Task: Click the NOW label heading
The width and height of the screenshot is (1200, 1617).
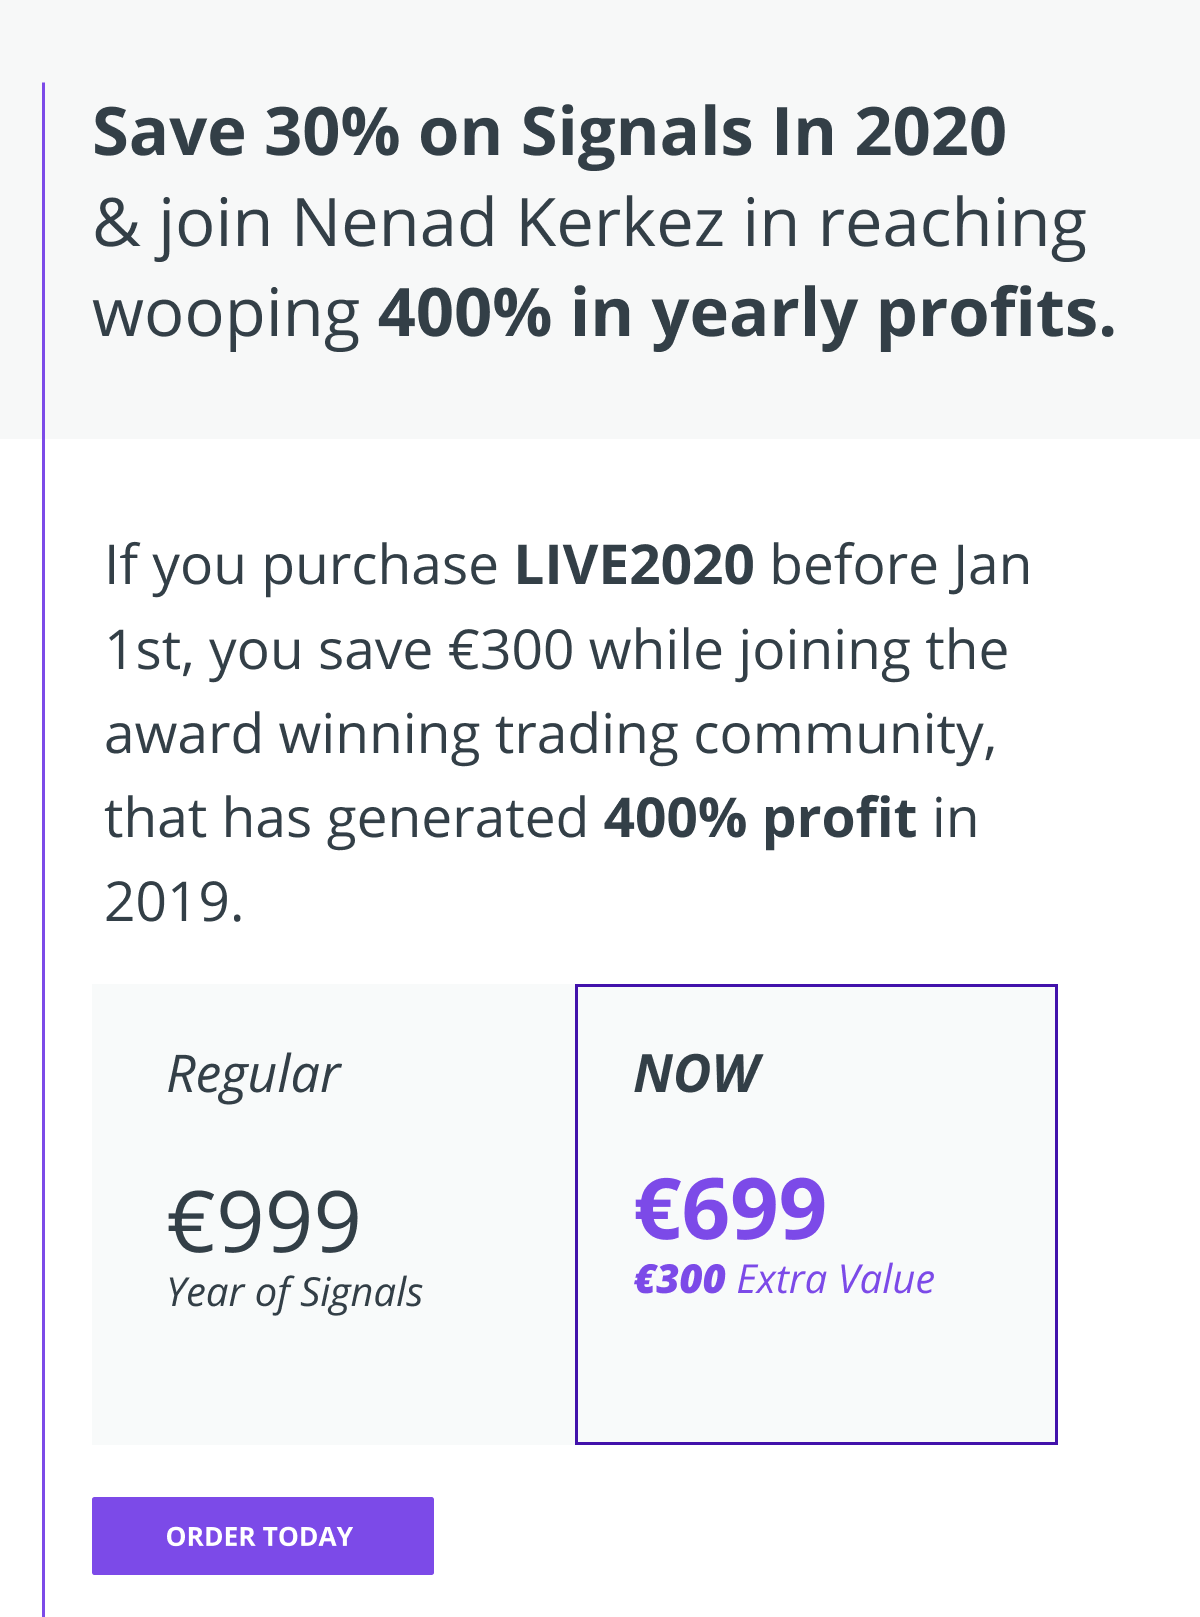Action: pos(698,1073)
